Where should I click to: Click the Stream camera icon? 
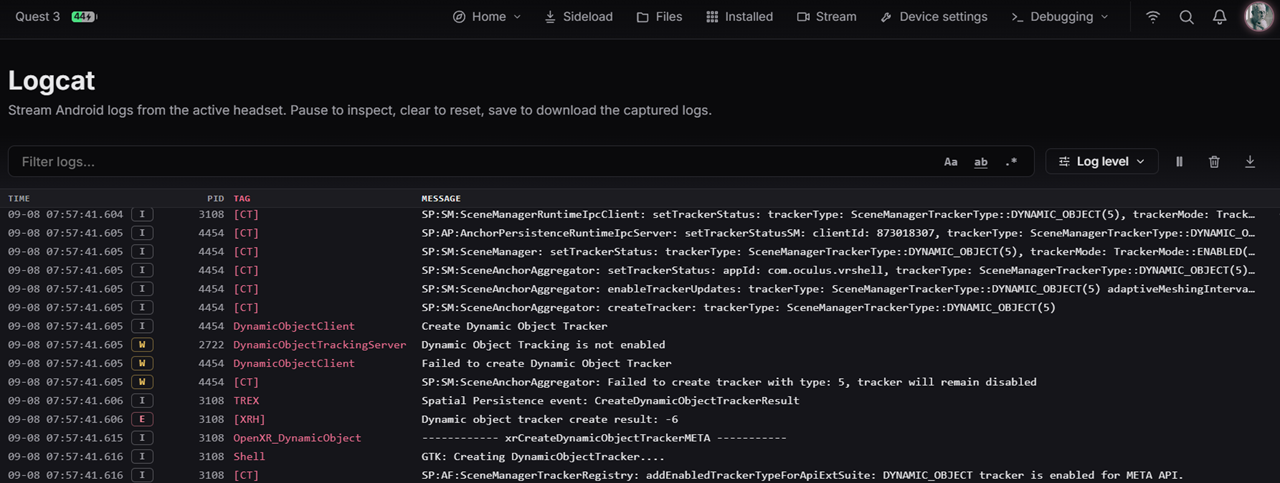(803, 17)
